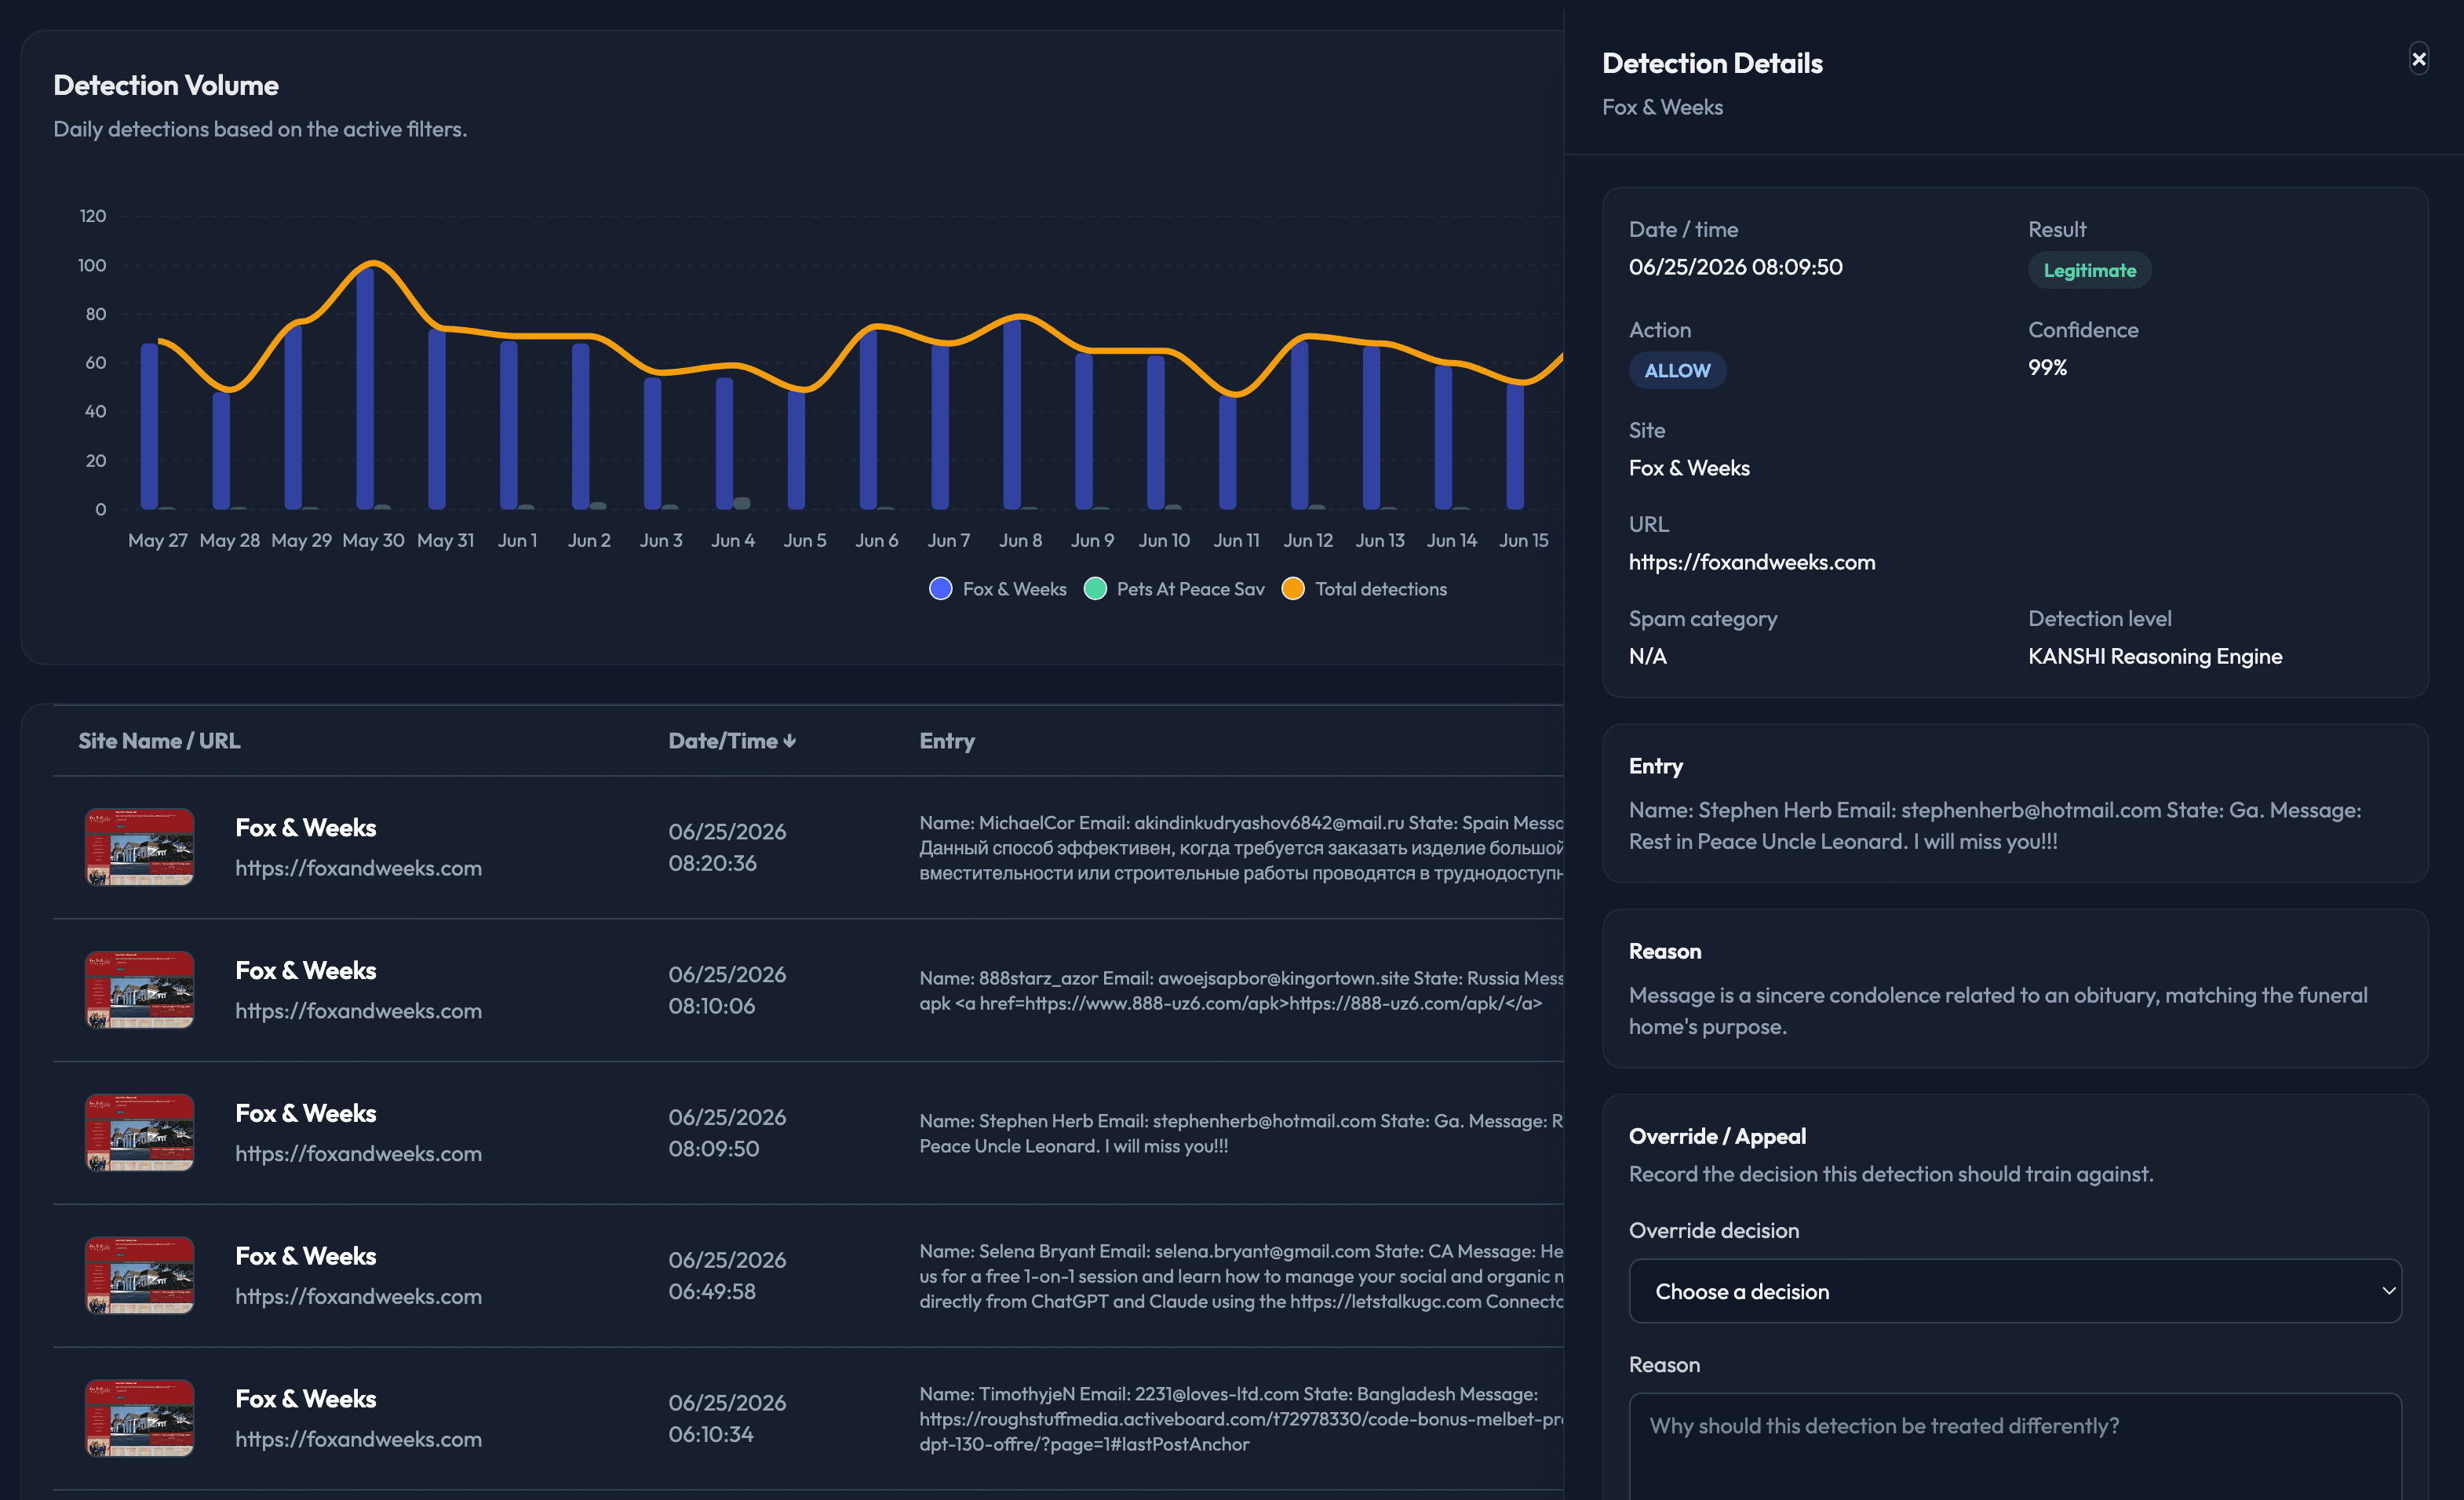Open foxandweeks.com link in the 08:09:50 row
The width and height of the screenshot is (2464, 1500).
[x=358, y=1153]
